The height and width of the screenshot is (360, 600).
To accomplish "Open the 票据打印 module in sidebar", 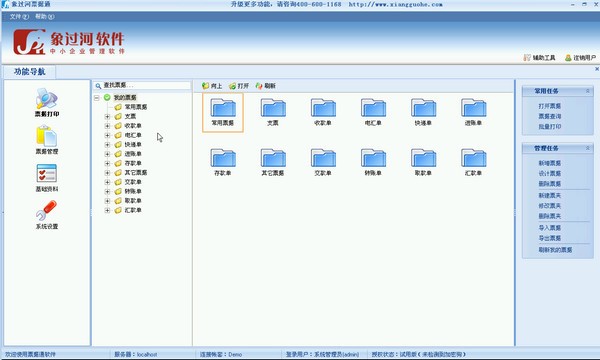I will click(47, 103).
